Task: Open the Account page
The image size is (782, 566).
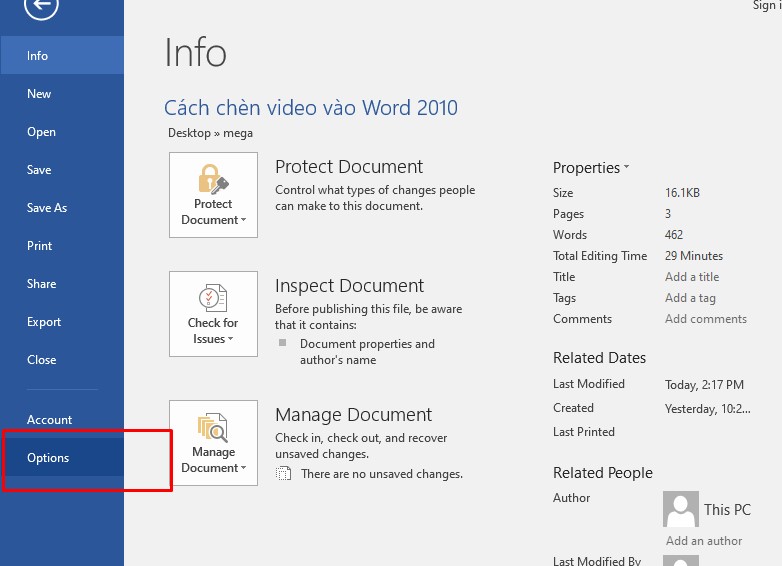Action: [x=62, y=419]
